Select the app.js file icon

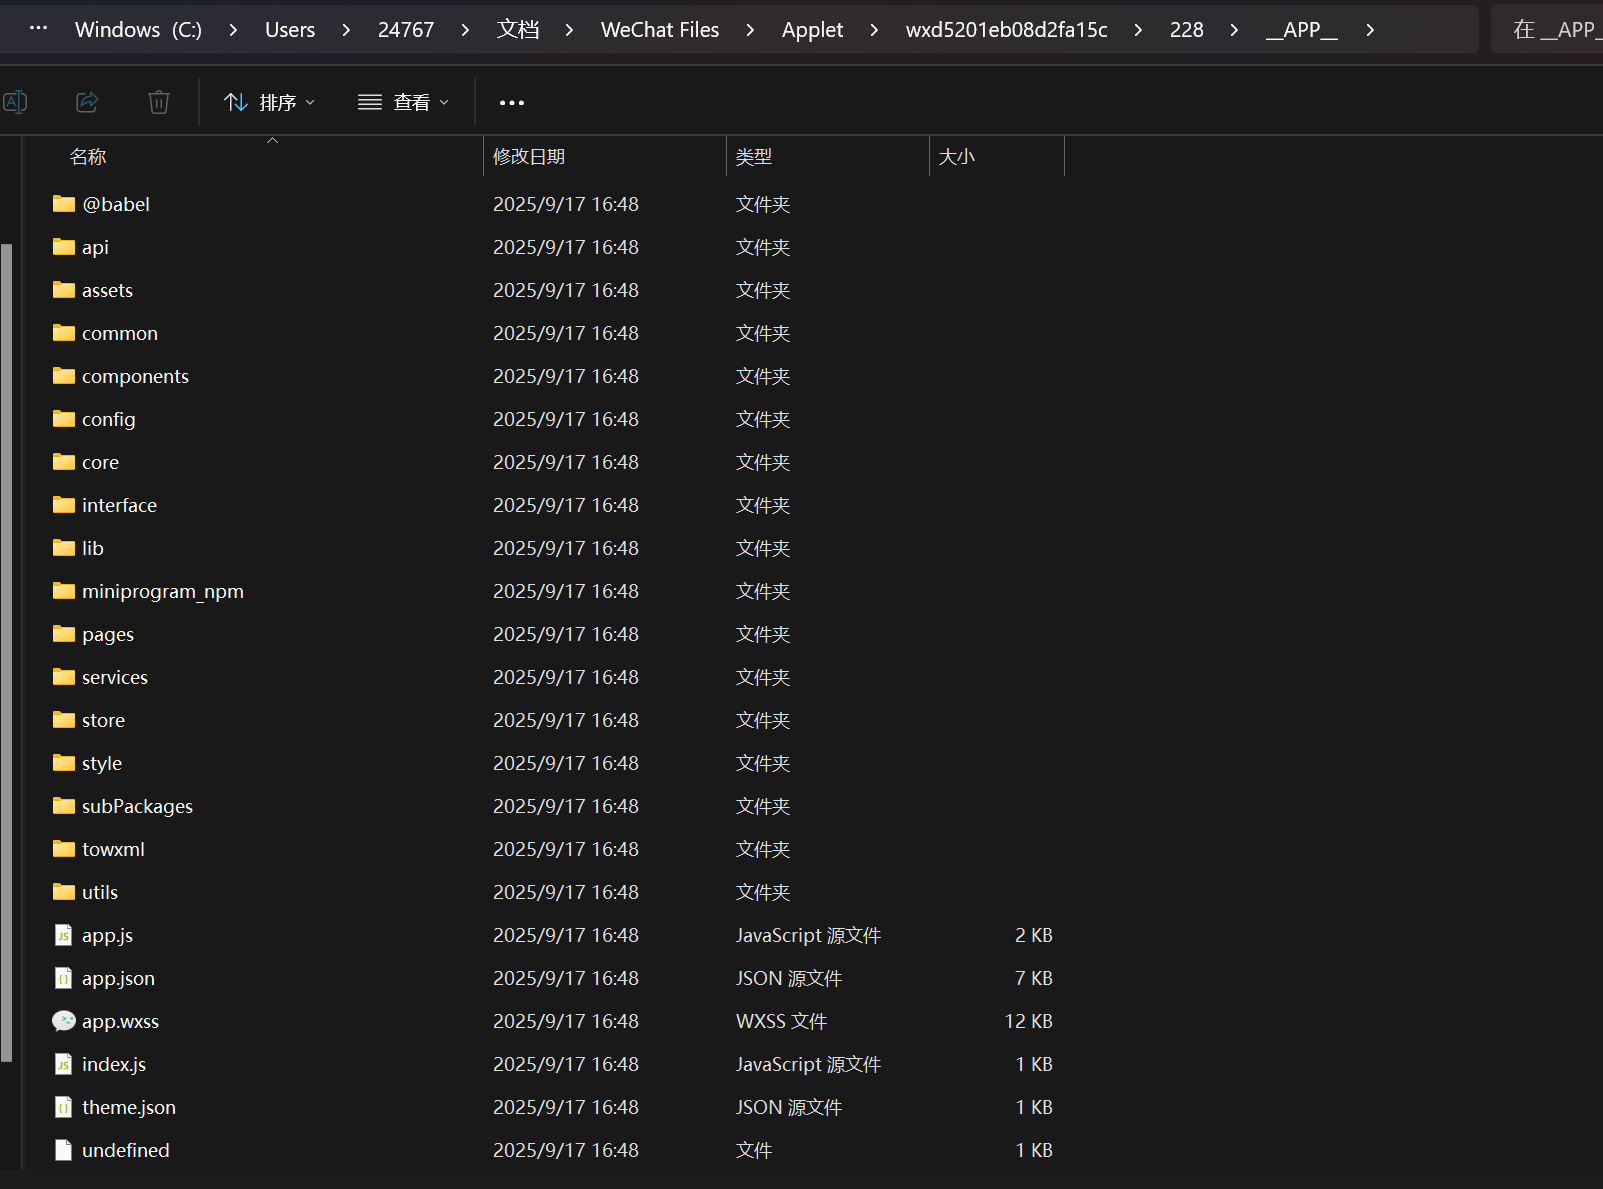pos(64,935)
